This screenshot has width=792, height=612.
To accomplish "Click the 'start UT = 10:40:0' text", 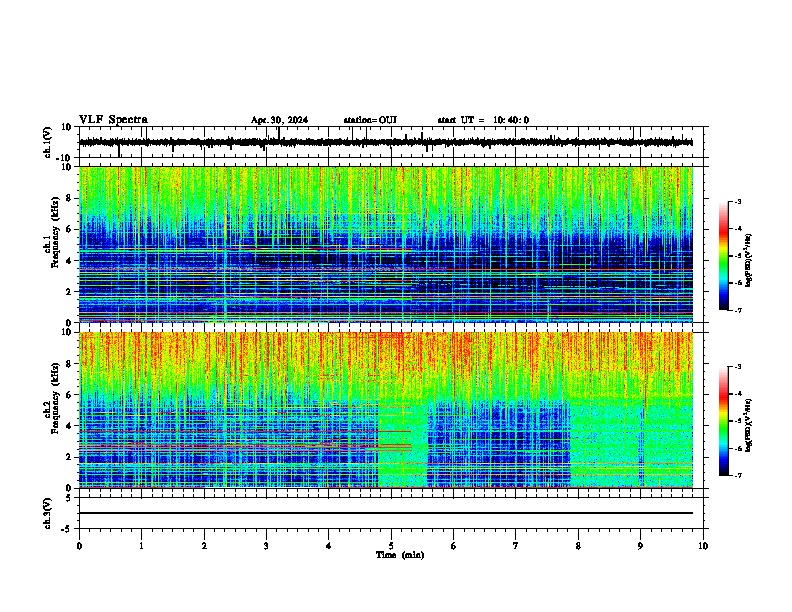I will click(483, 120).
